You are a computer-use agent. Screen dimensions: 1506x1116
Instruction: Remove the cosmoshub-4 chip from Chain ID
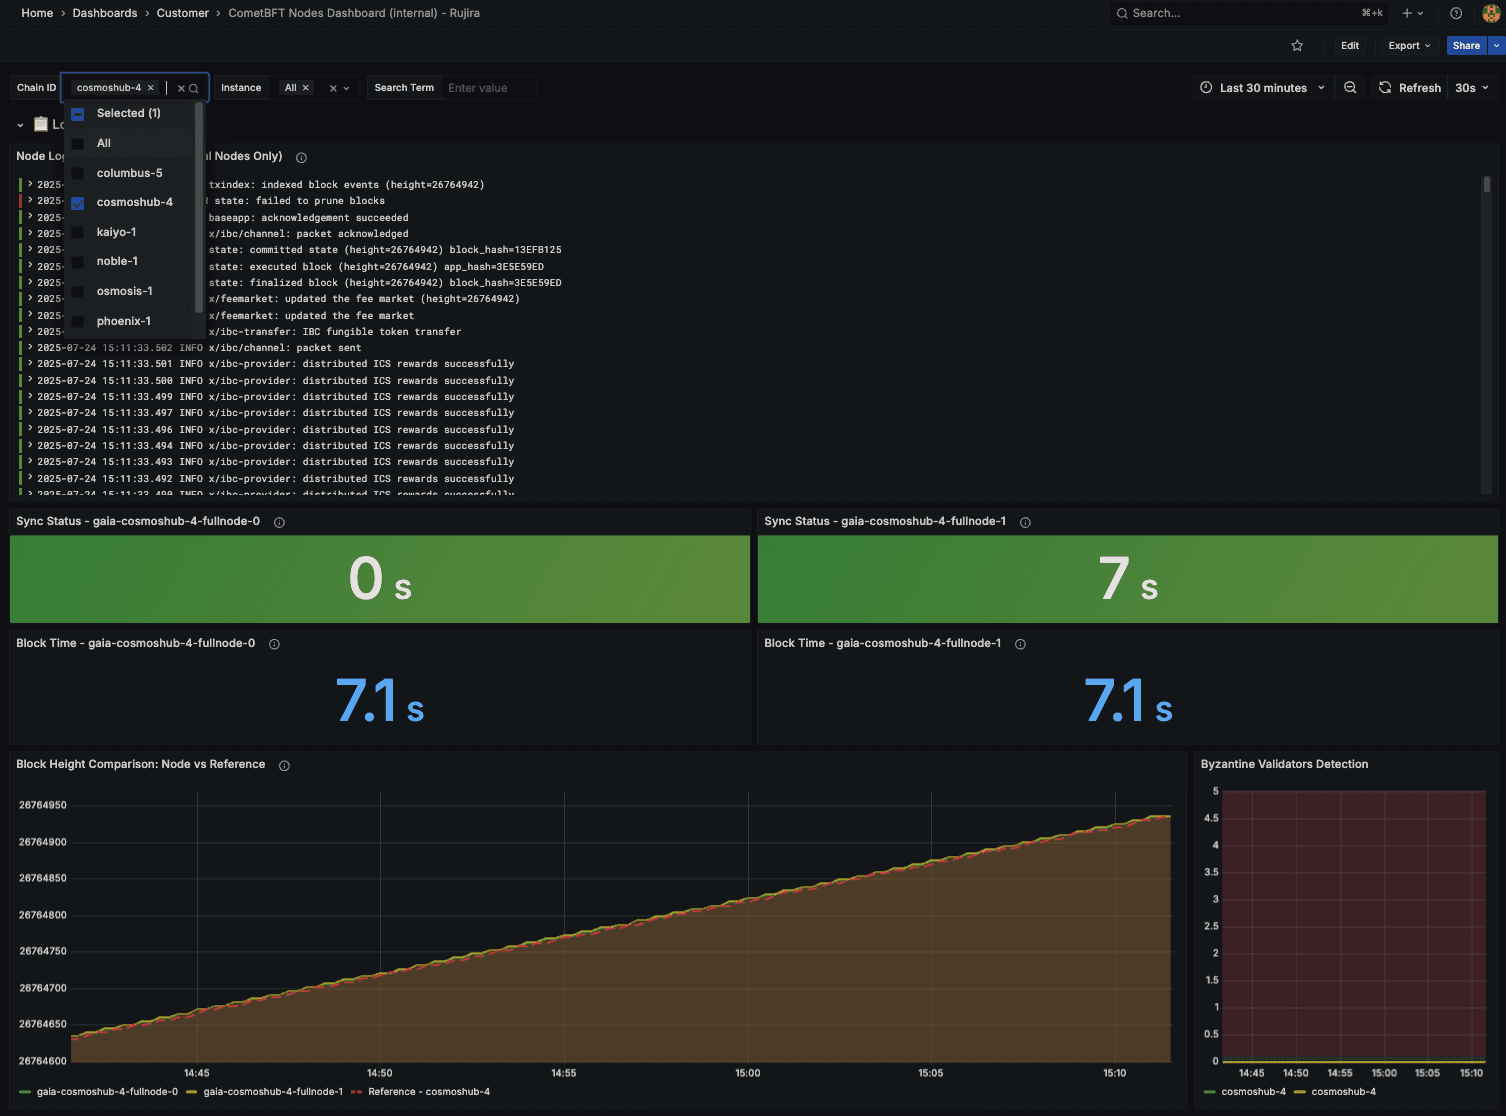151,88
